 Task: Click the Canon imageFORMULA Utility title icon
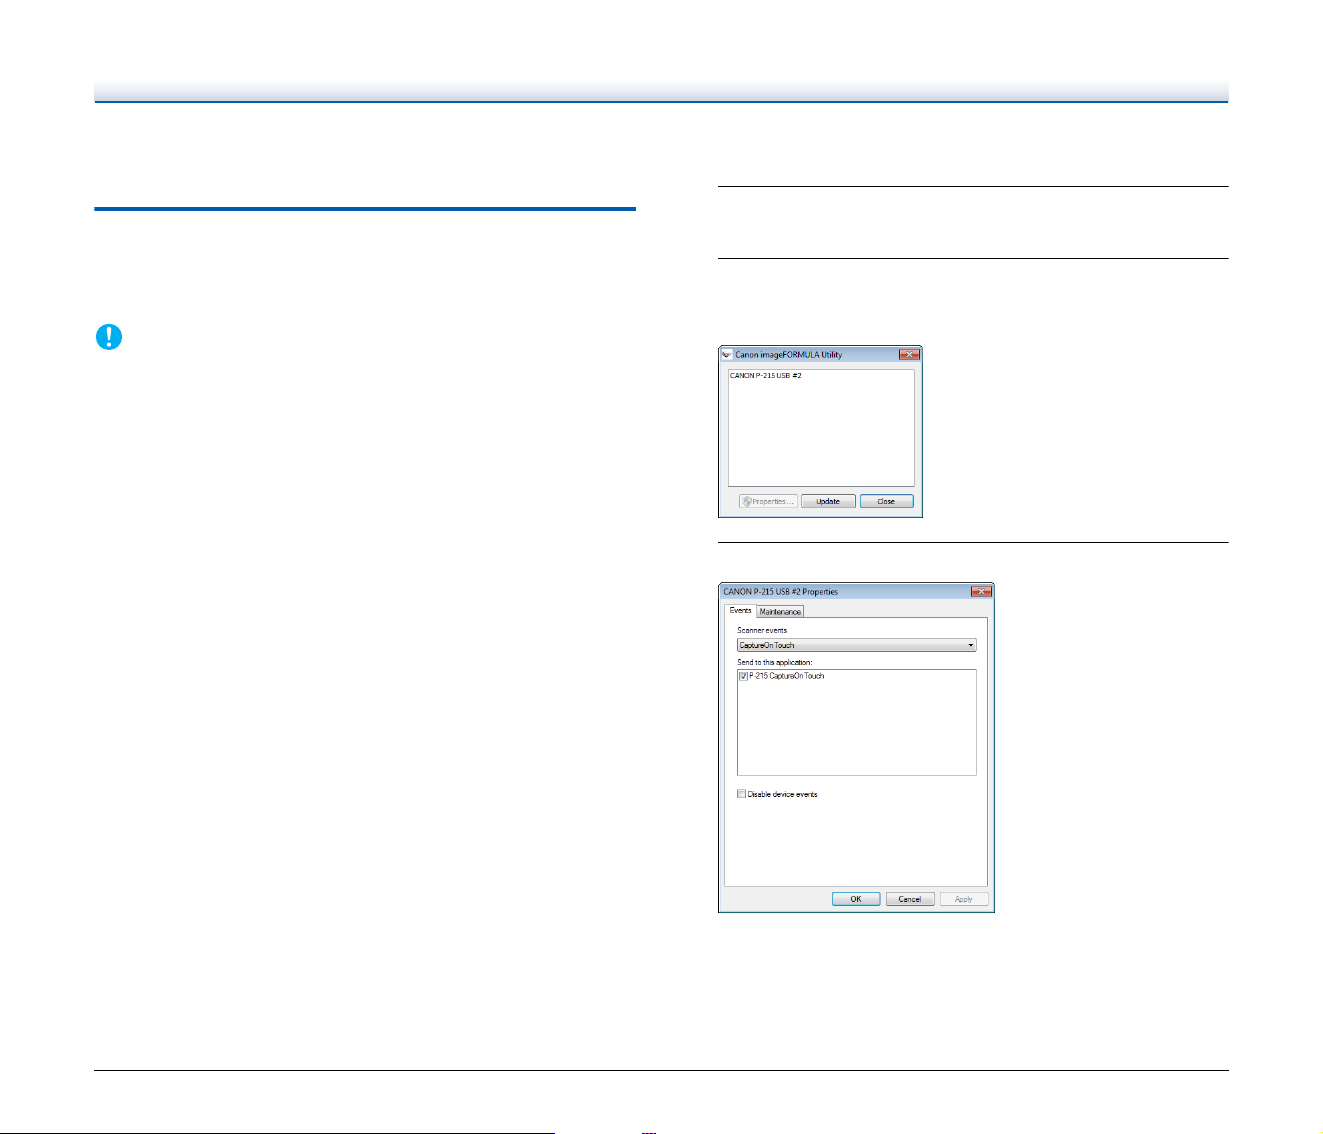coord(727,354)
